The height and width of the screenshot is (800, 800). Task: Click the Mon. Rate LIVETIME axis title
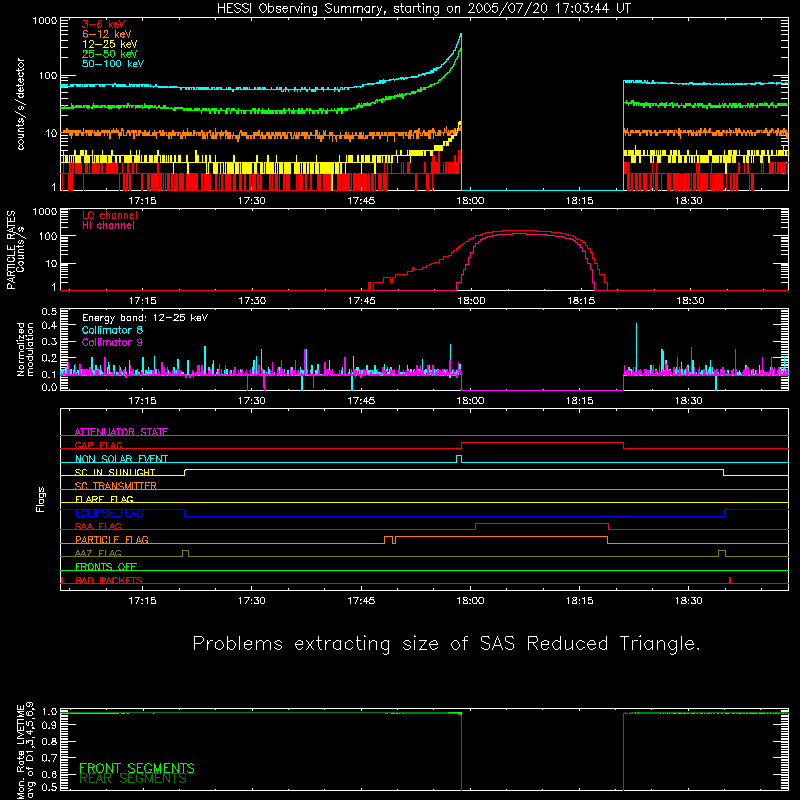coord(20,750)
